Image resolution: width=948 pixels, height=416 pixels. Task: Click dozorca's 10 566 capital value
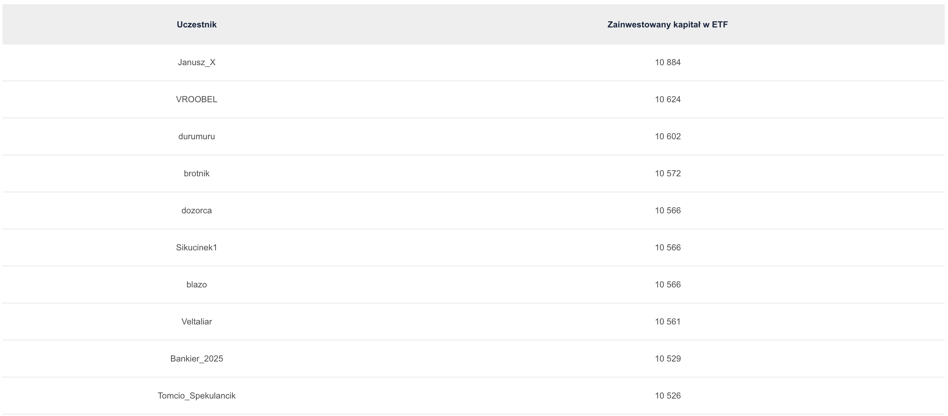667,210
